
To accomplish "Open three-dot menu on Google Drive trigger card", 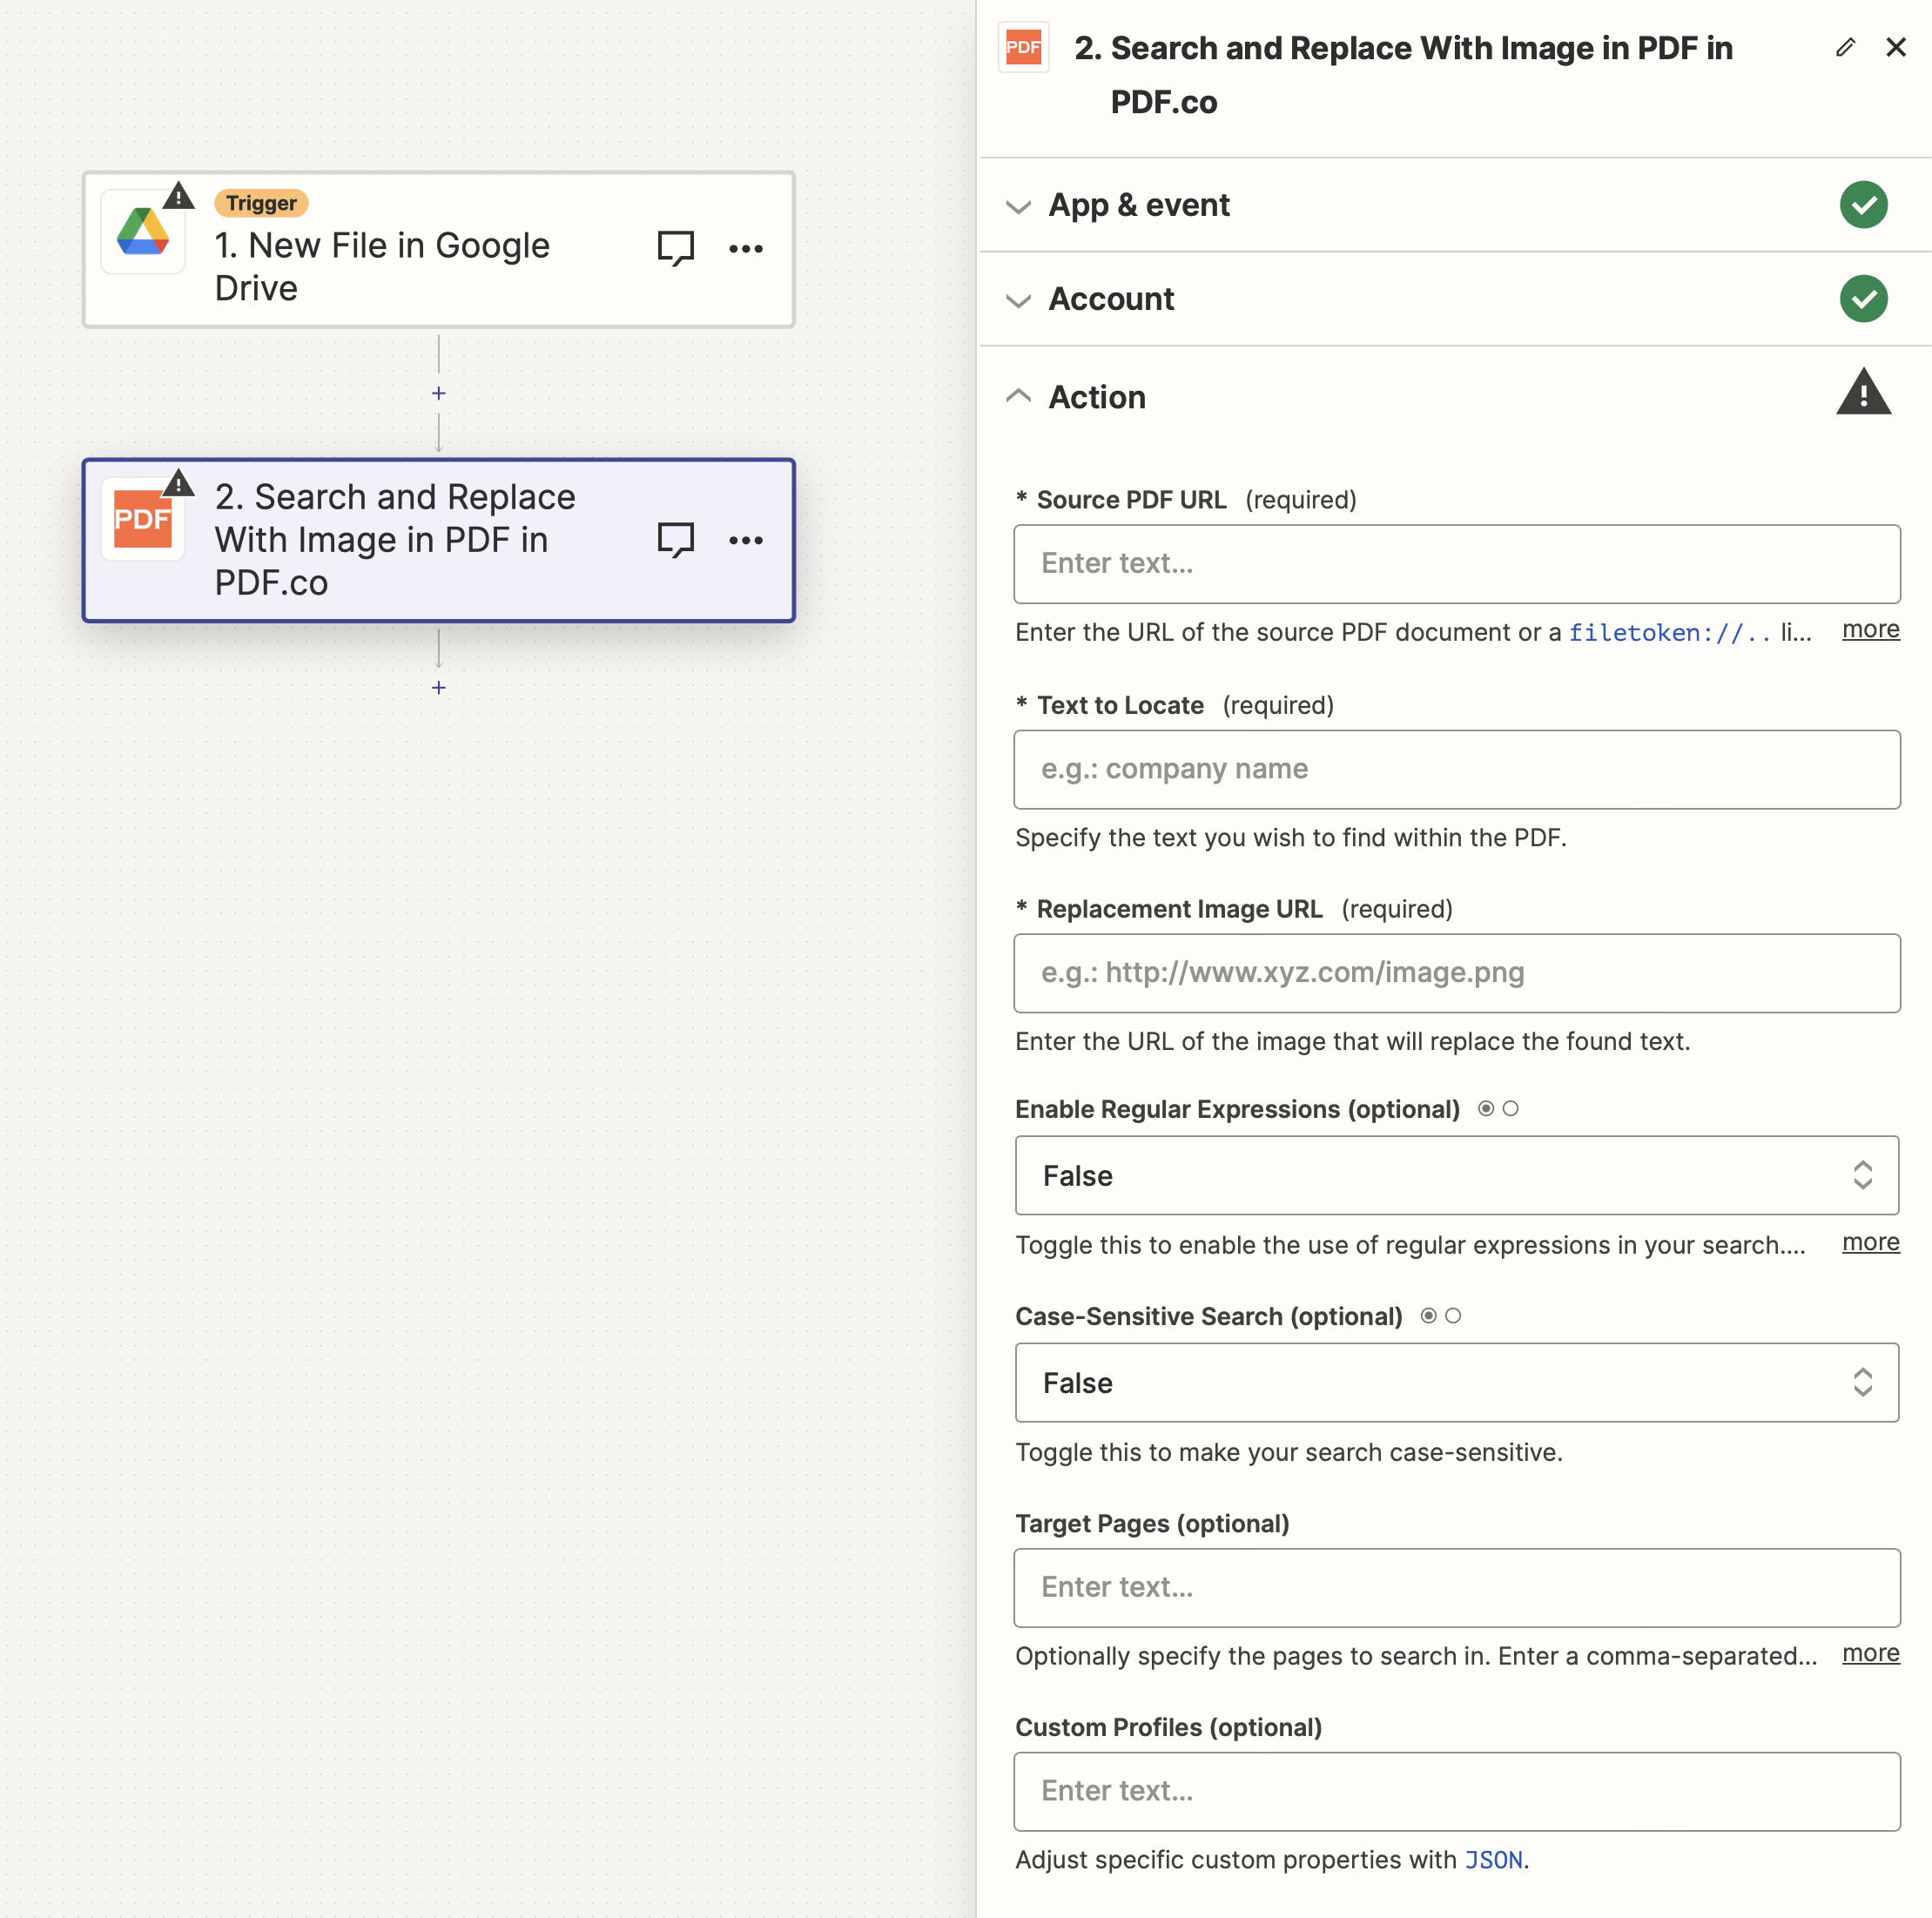I will 746,249.
